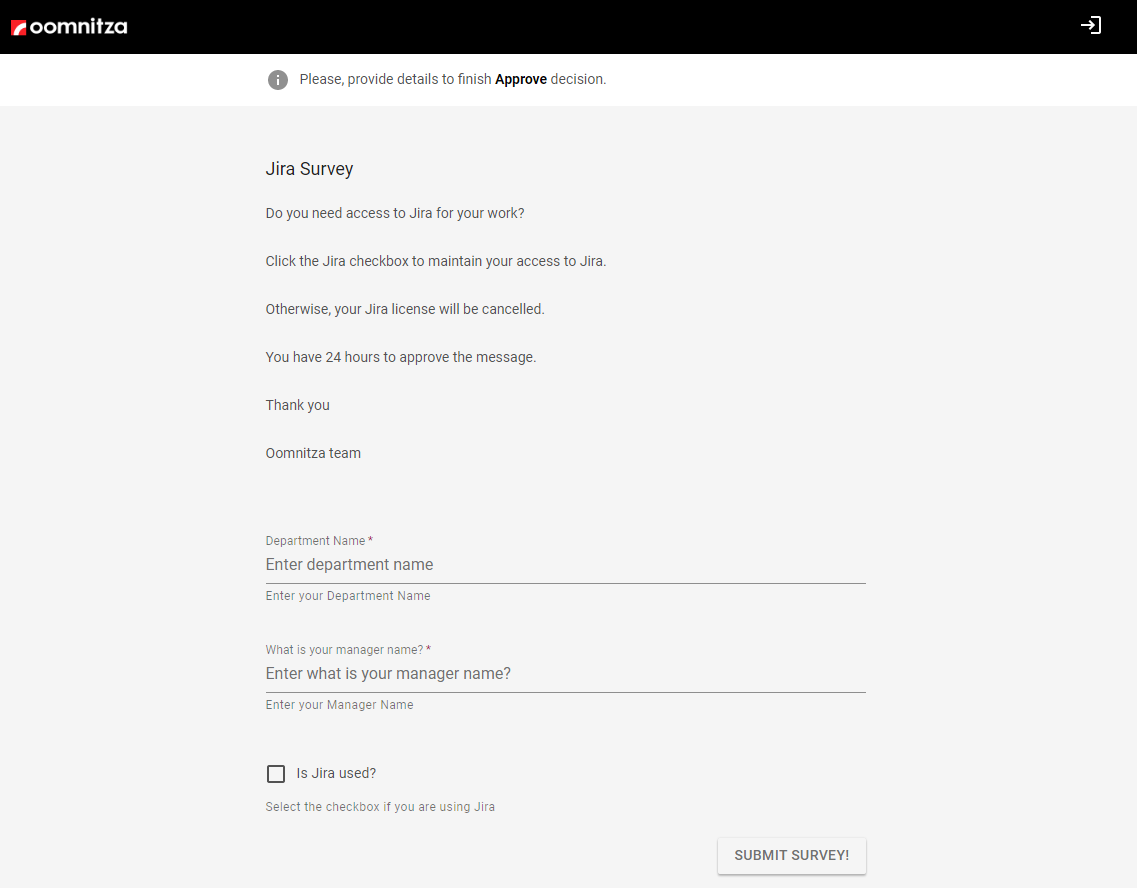
Task: Click the 'Enter your Department Name' hint text
Action: click(x=348, y=596)
